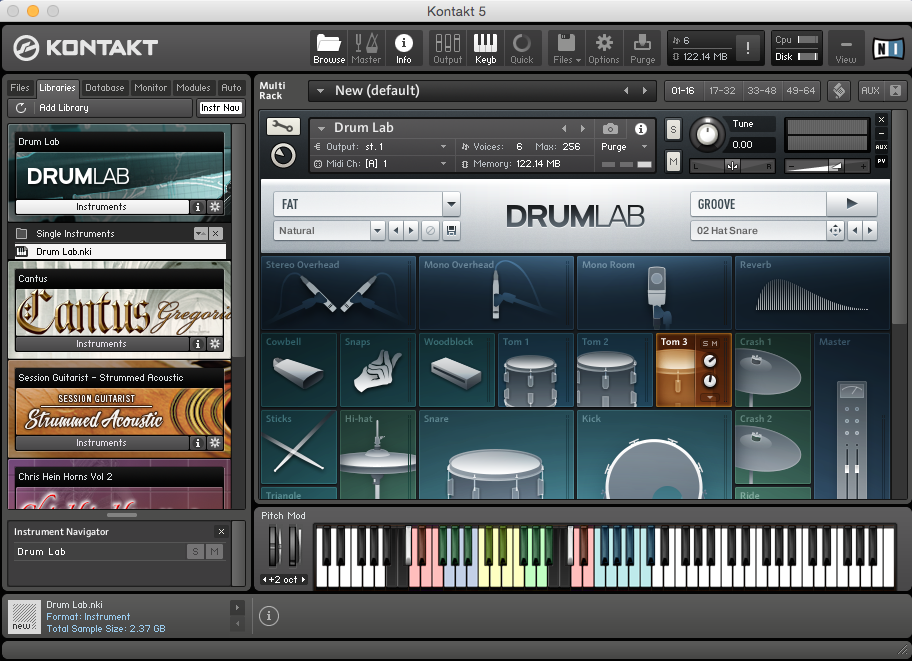Switch to the Libraries tab
This screenshot has height=661, width=912.
(x=57, y=88)
